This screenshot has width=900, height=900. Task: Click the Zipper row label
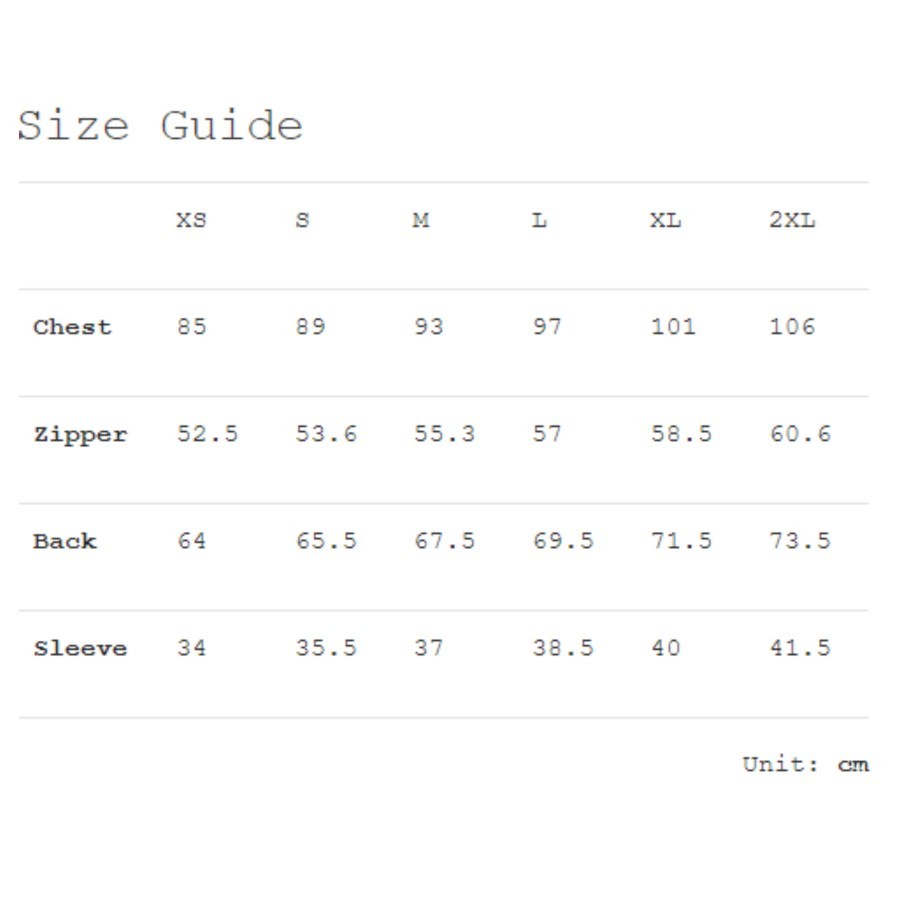(80, 435)
